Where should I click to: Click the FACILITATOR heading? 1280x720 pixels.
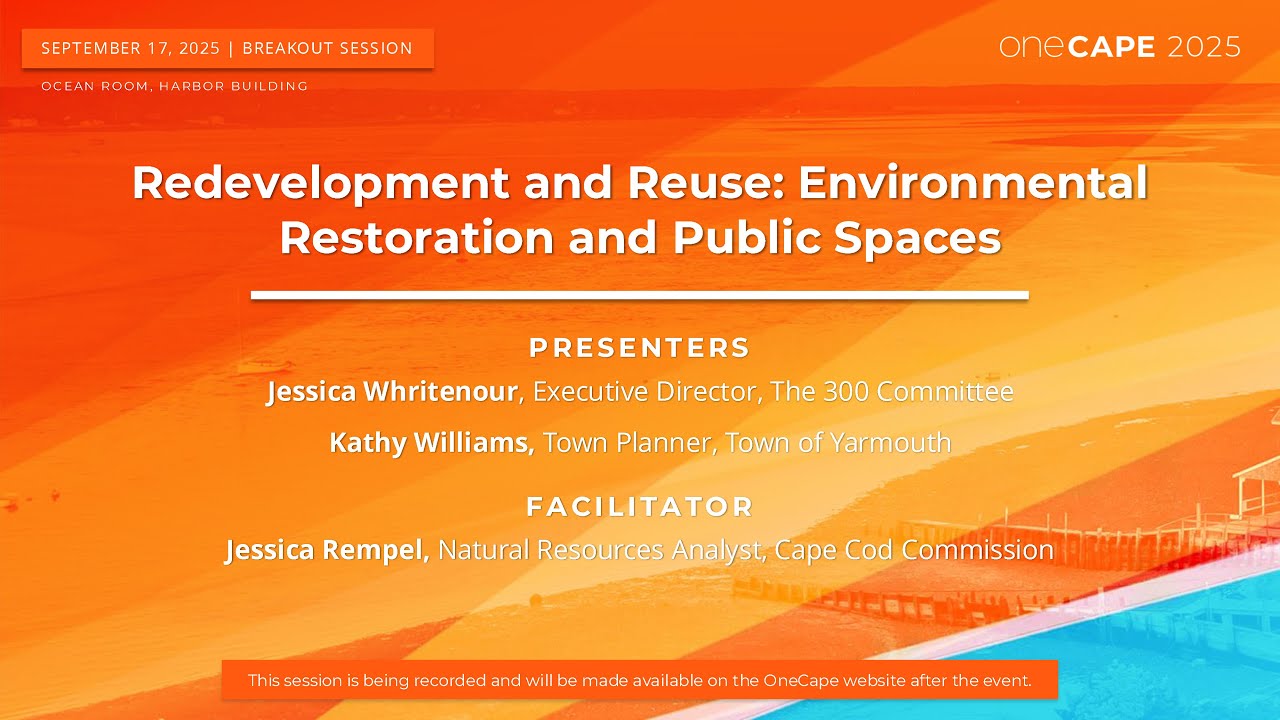(640, 507)
